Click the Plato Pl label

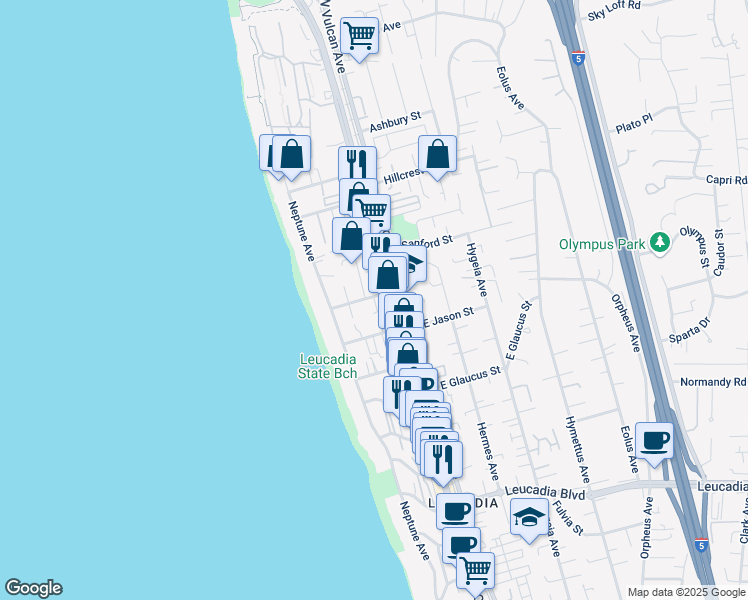tap(634, 124)
